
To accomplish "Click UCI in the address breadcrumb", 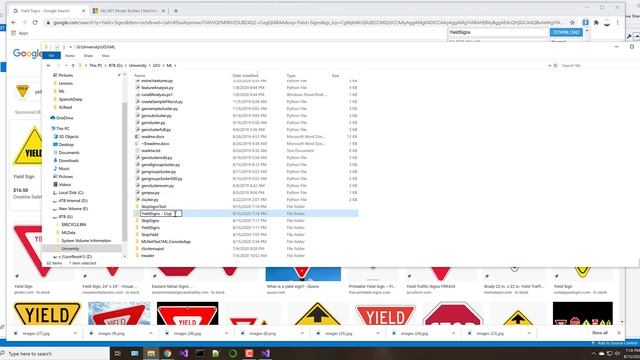I will (x=156, y=65).
